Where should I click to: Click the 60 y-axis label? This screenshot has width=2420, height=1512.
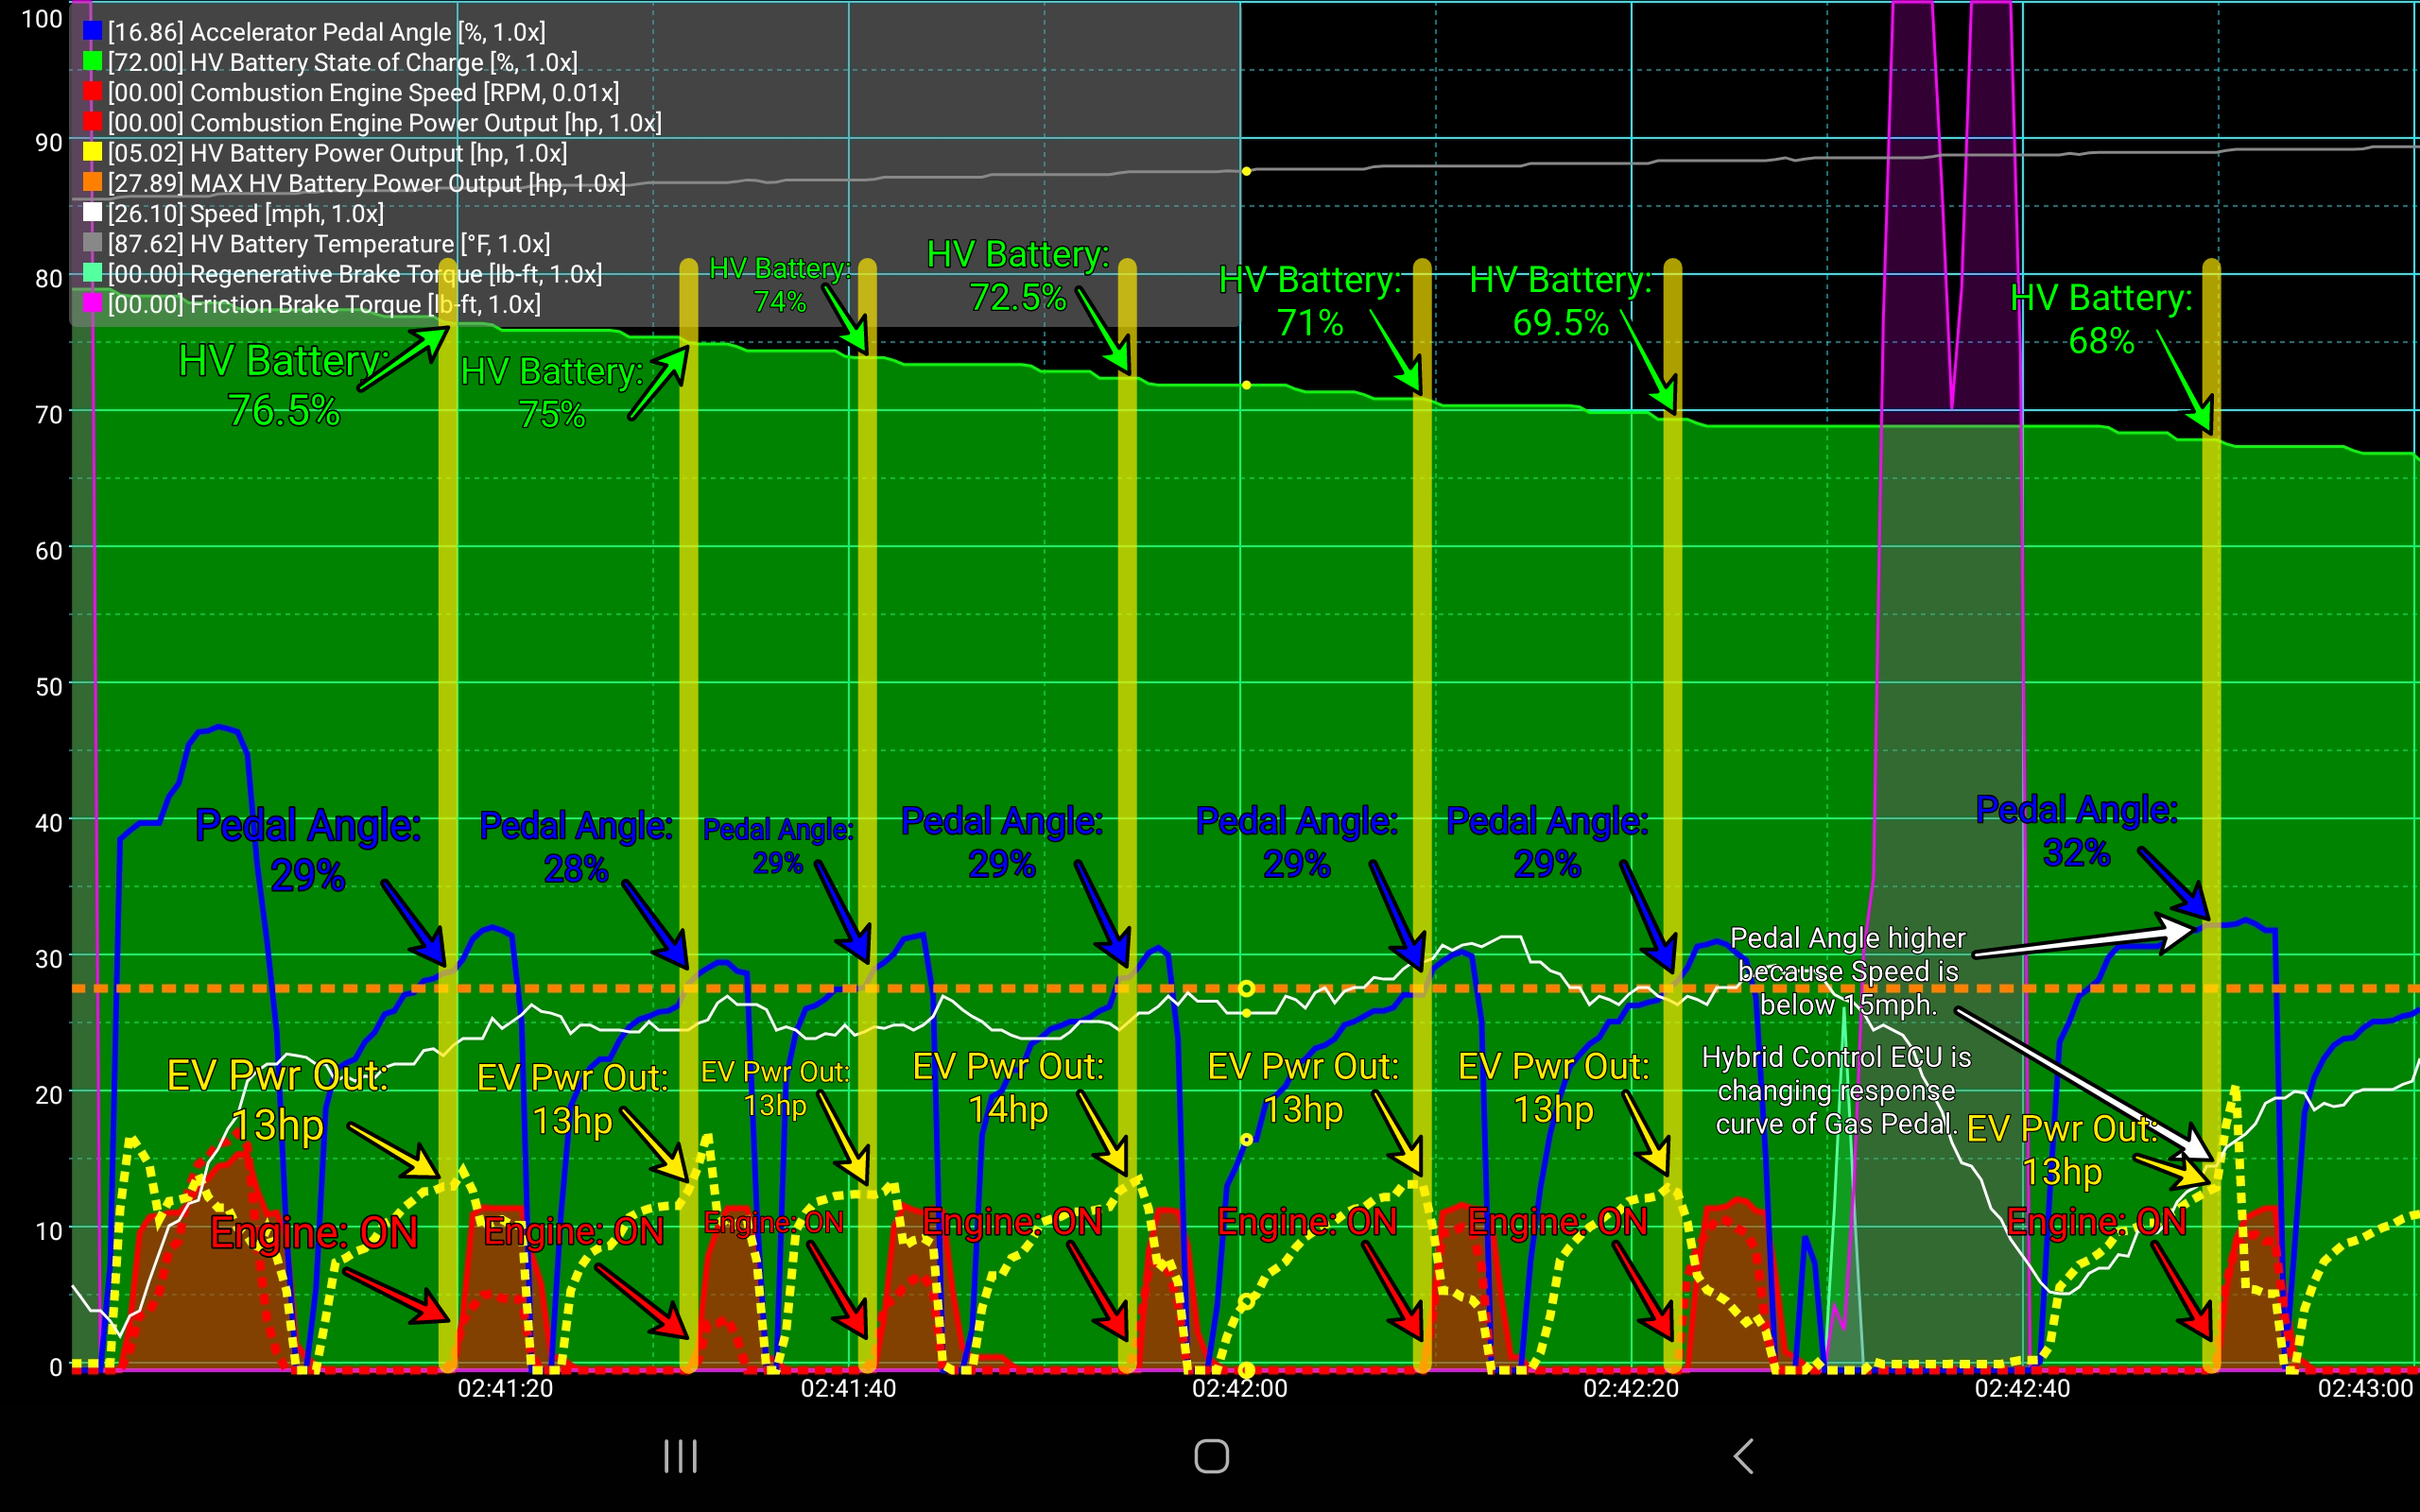coord(49,551)
